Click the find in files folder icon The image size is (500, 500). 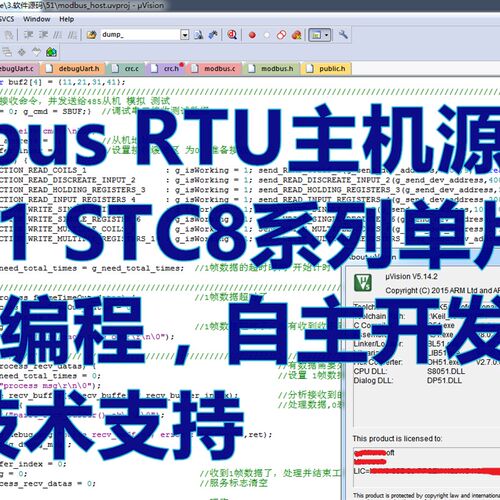click(91, 35)
